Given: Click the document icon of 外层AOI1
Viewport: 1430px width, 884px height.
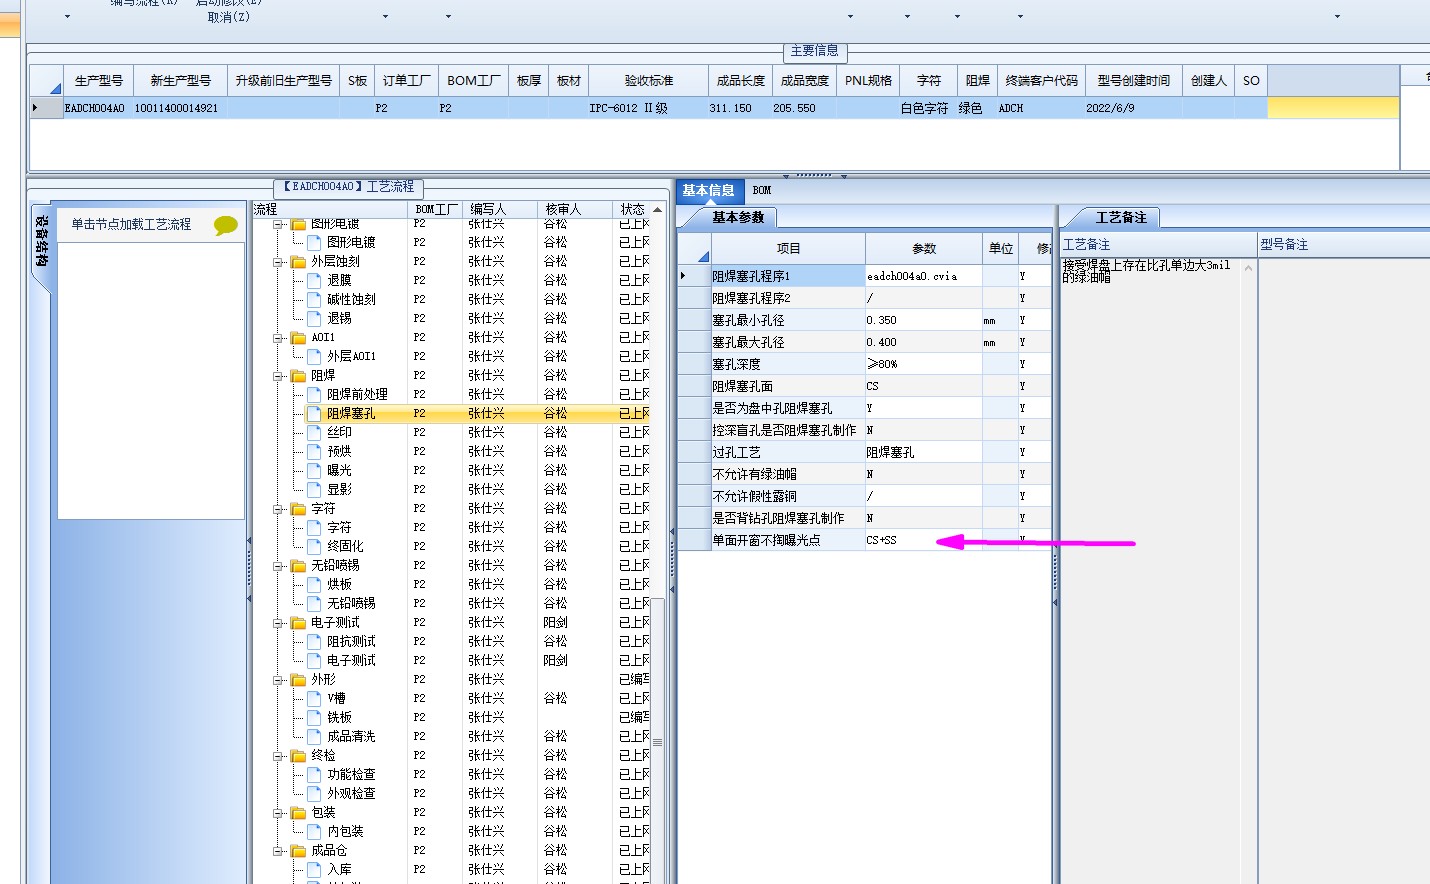Looking at the screenshot, I should tap(314, 357).
